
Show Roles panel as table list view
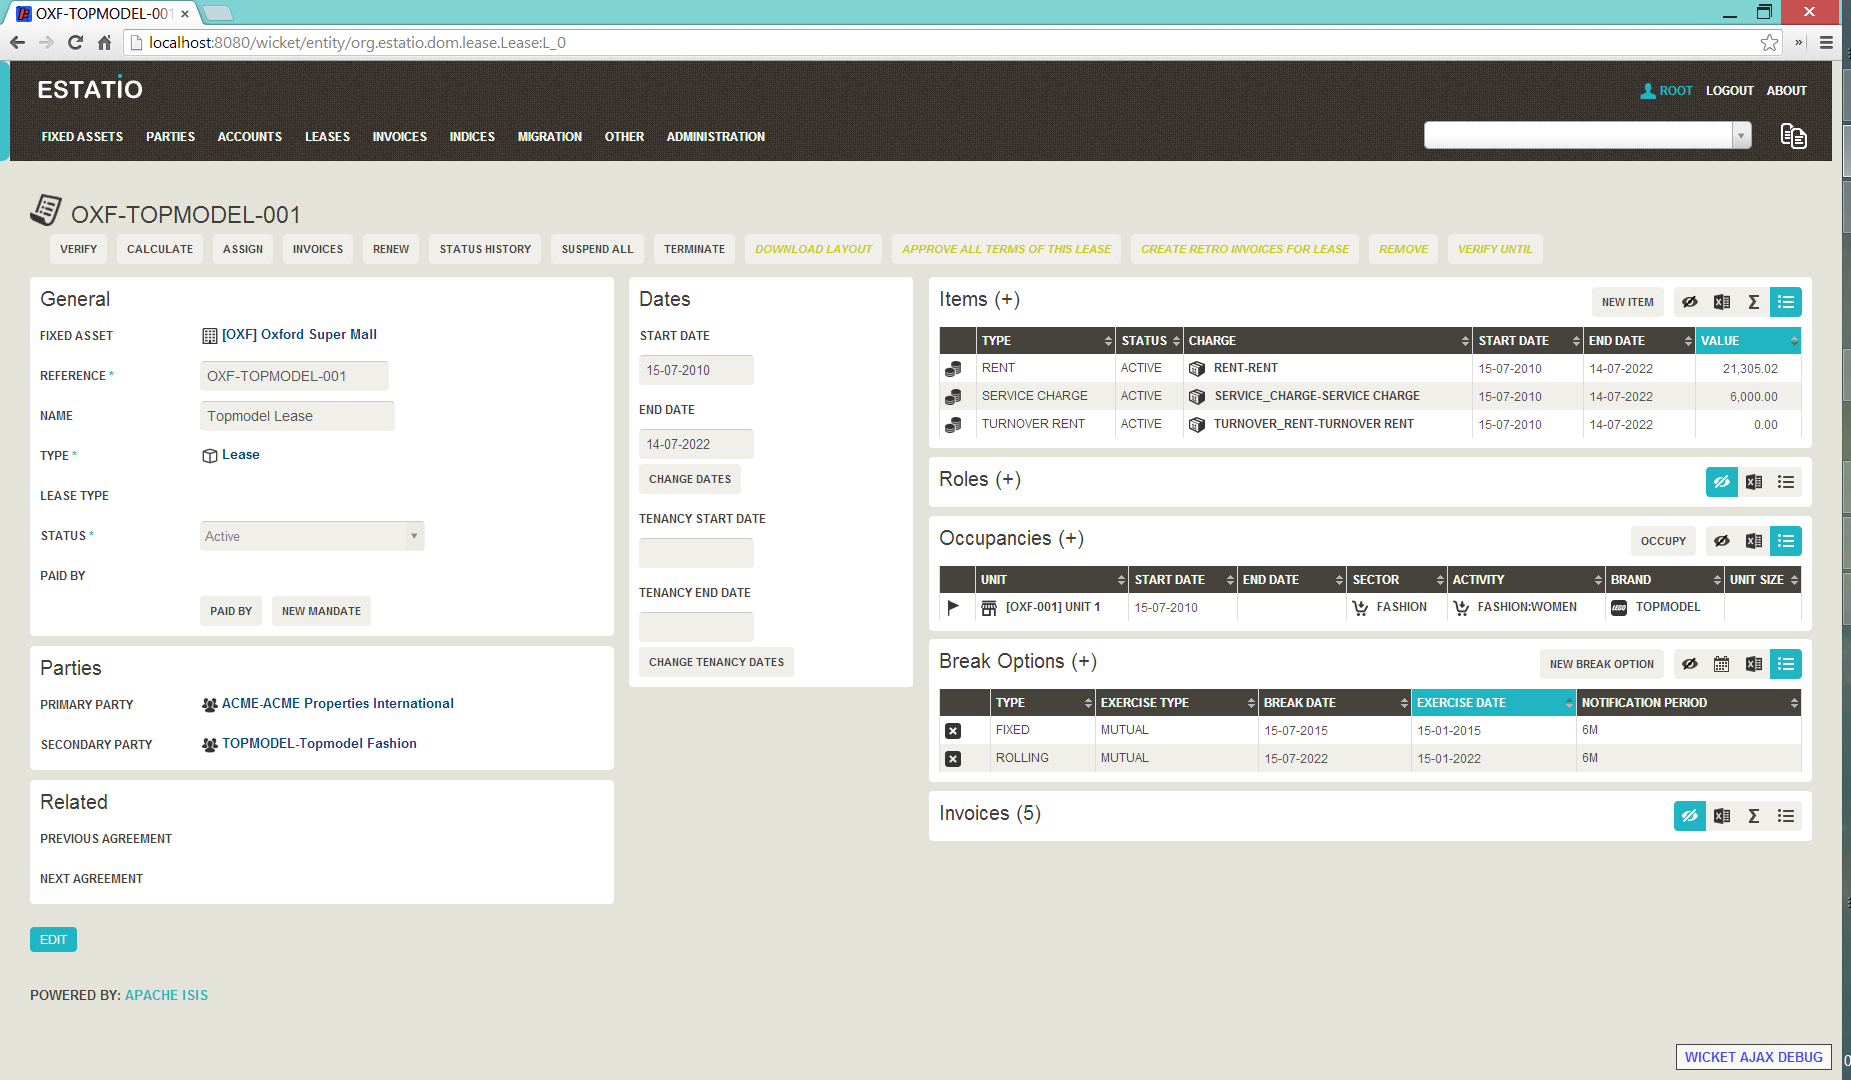click(x=1786, y=482)
